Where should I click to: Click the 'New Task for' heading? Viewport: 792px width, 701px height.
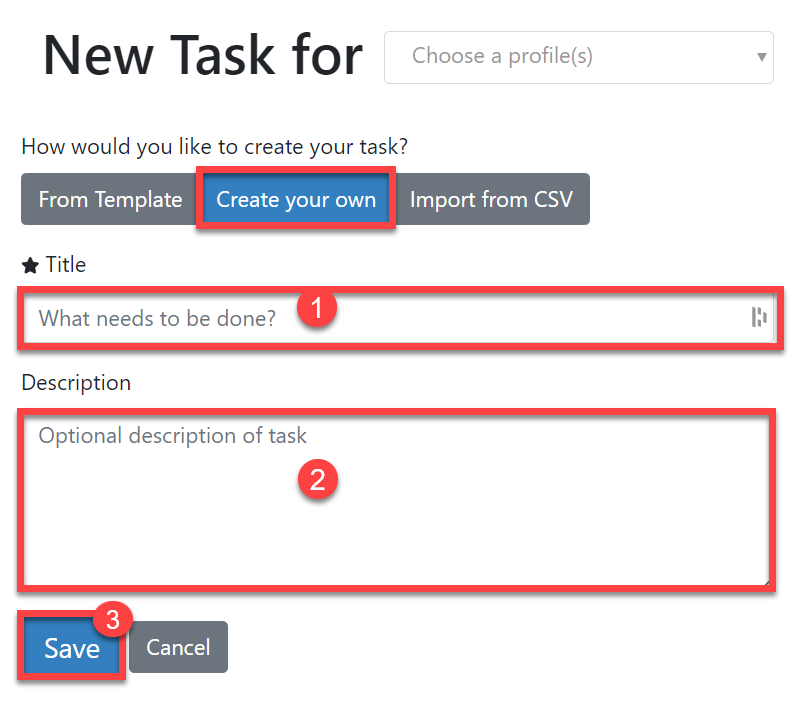[203, 56]
